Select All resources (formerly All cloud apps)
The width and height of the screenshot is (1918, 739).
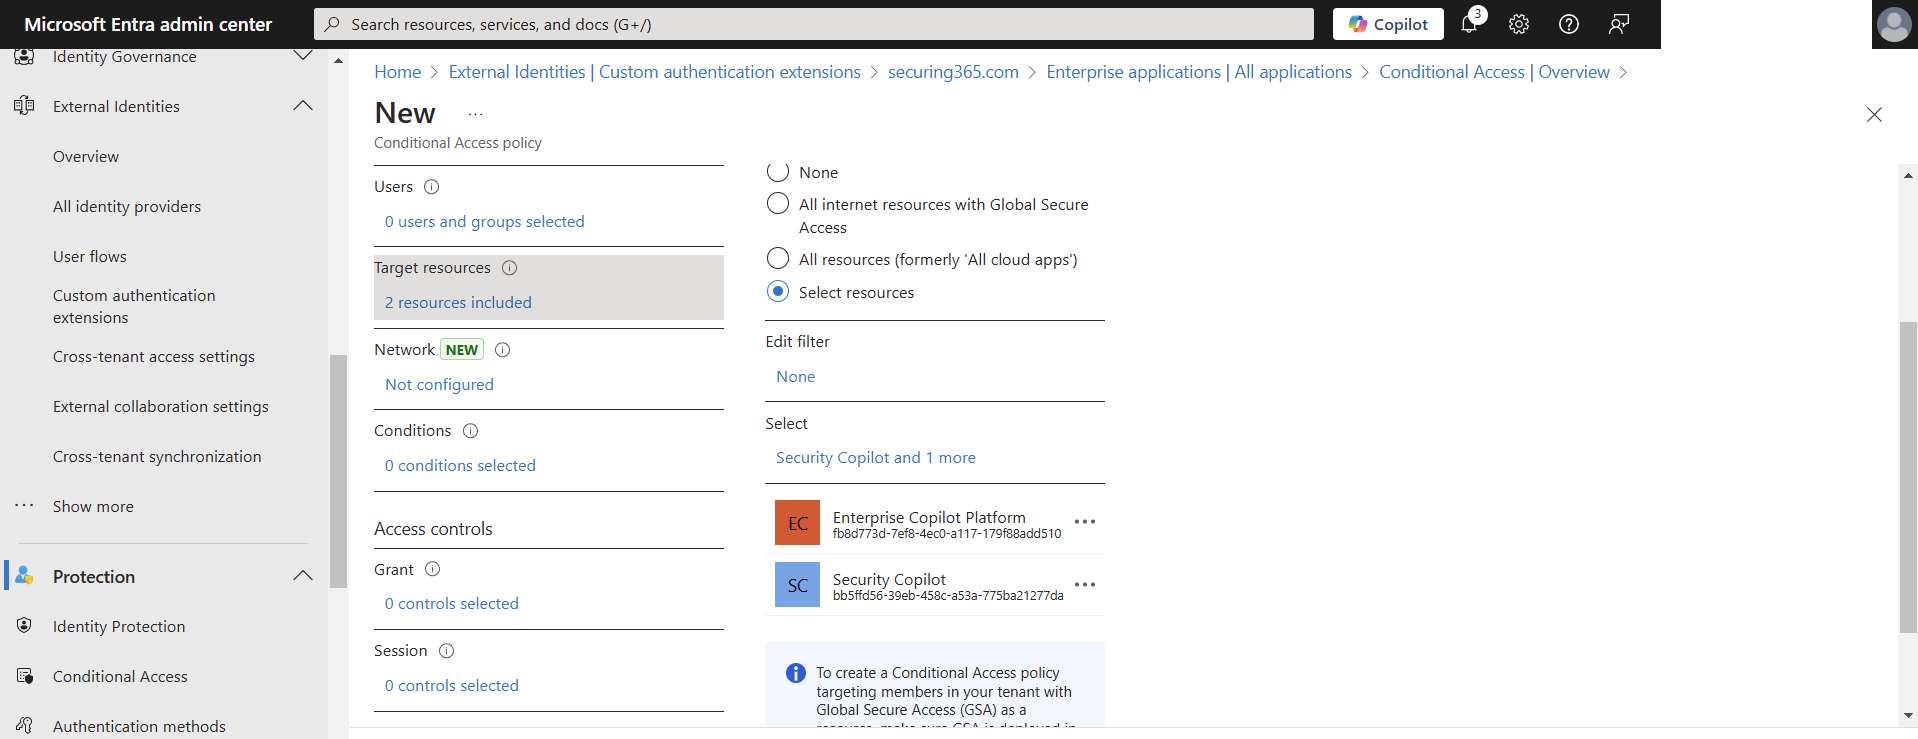(x=778, y=259)
